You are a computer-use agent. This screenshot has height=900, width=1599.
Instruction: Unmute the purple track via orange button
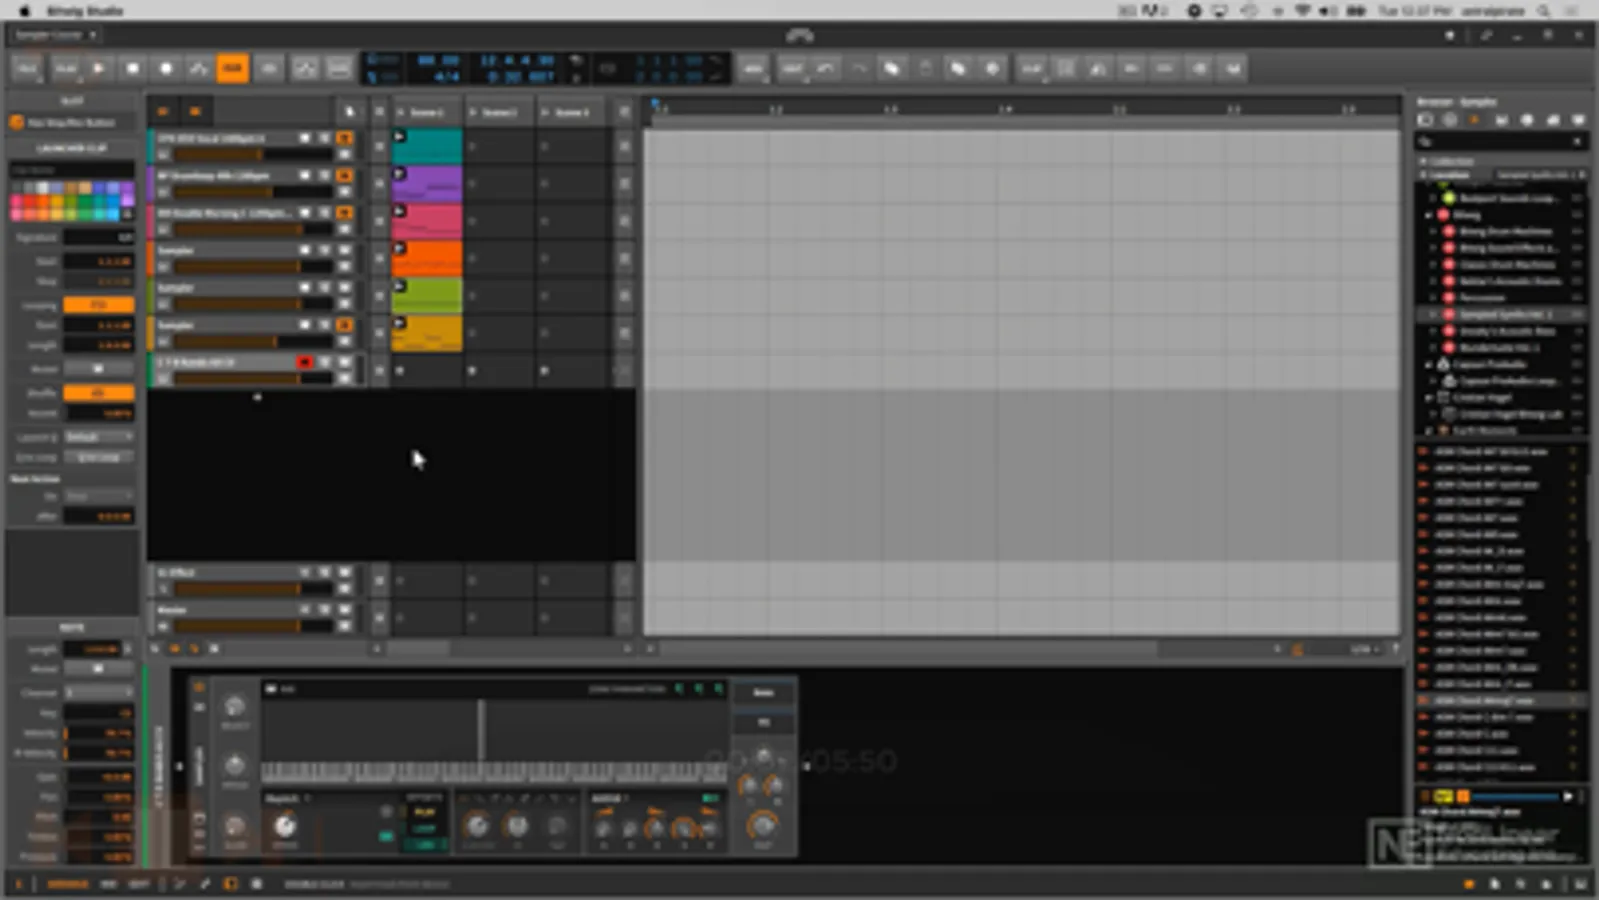[345, 175]
